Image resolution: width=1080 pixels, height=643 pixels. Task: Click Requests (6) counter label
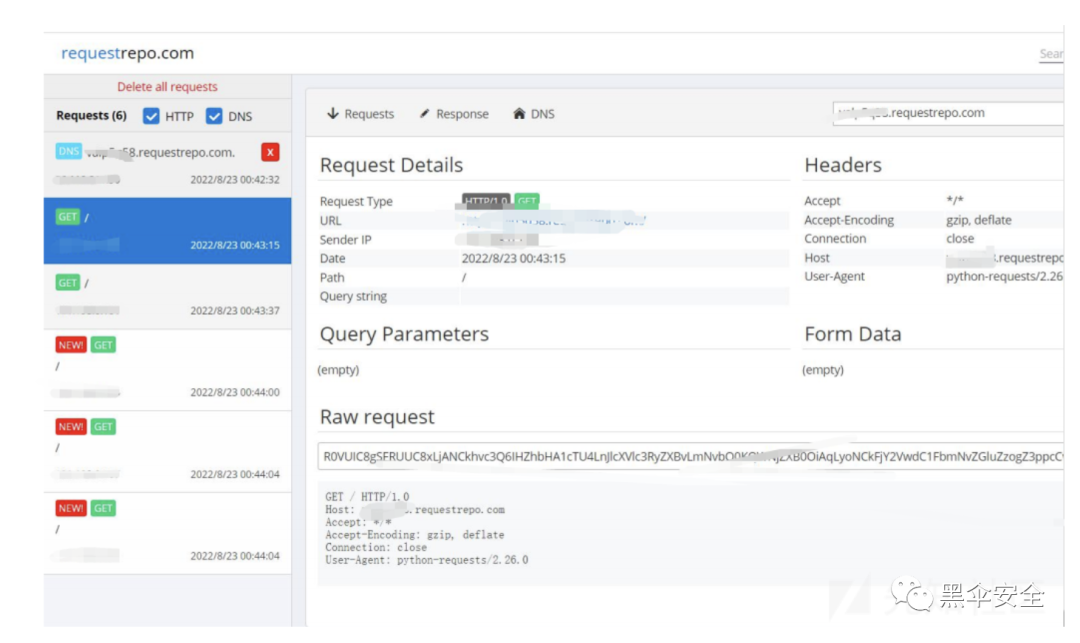click(92, 116)
